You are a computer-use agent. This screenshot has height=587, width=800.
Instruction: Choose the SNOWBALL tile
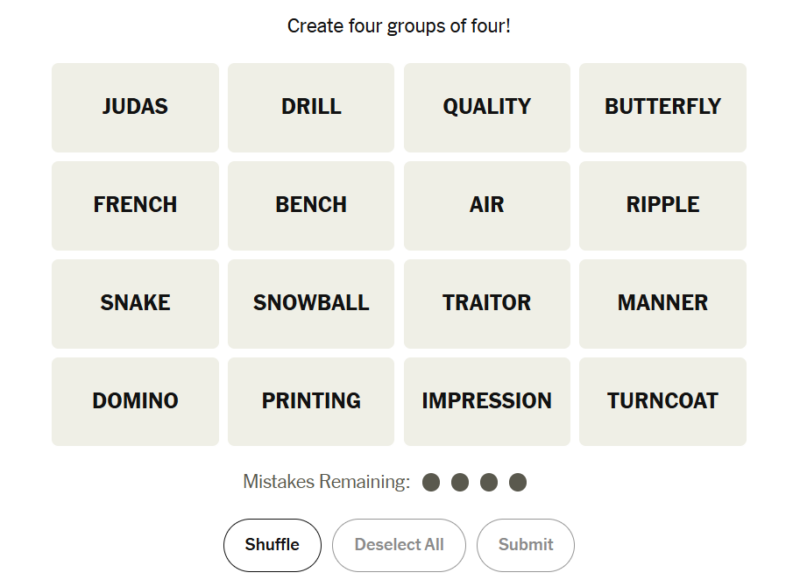[311, 303]
